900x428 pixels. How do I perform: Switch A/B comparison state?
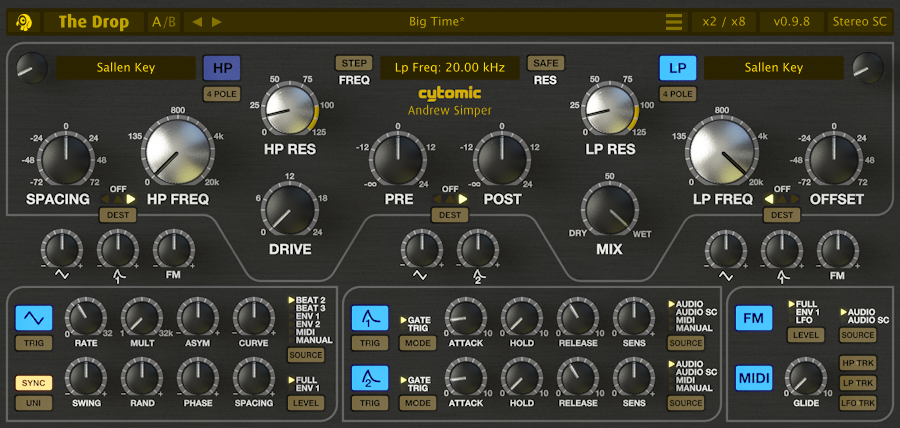[164, 22]
